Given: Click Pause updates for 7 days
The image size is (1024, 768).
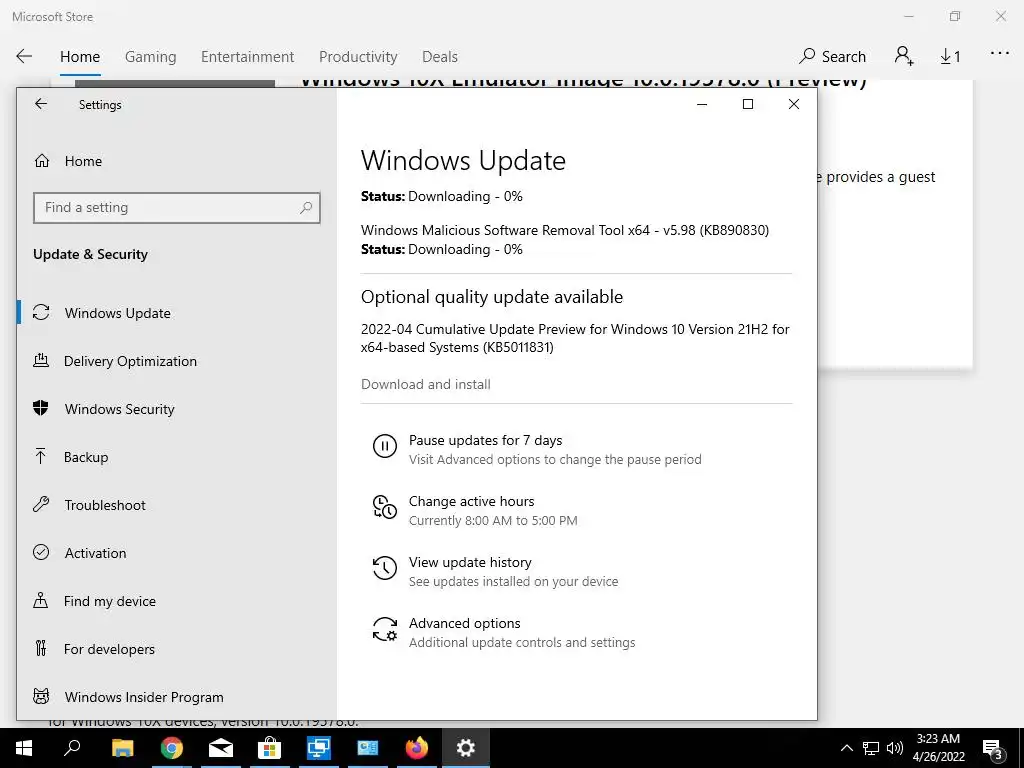Looking at the screenshot, I should click(x=485, y=440).
